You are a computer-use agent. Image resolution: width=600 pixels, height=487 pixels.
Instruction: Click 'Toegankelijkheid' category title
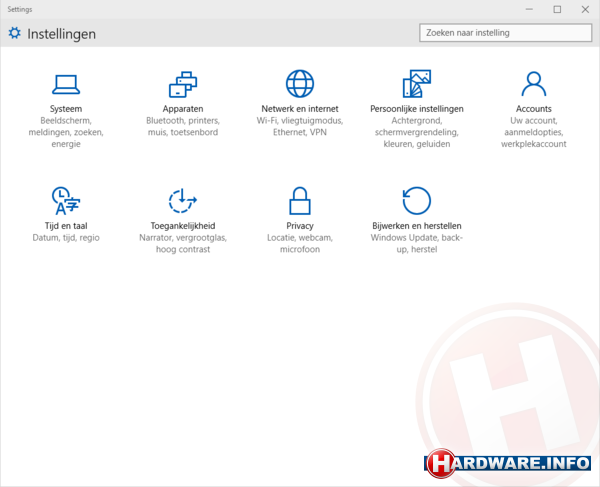coord(183,226)
